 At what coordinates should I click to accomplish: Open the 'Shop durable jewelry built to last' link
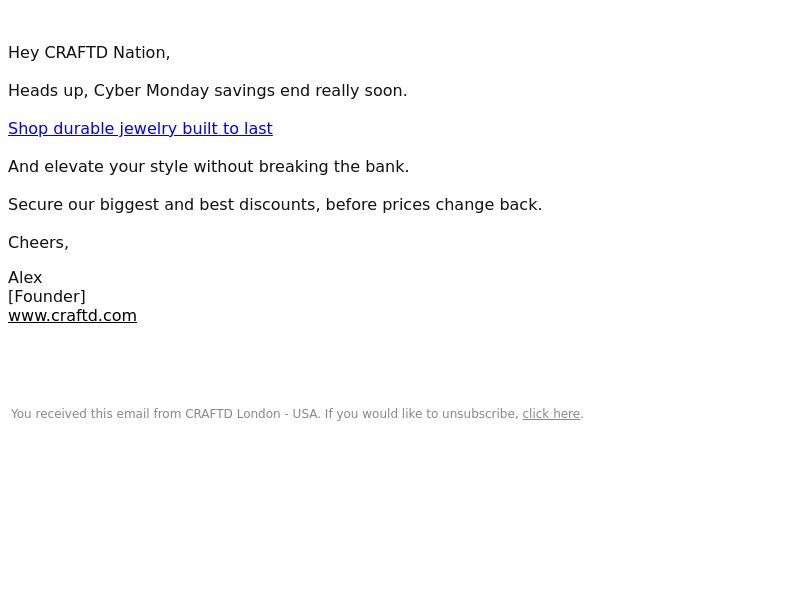coord(140,129)
